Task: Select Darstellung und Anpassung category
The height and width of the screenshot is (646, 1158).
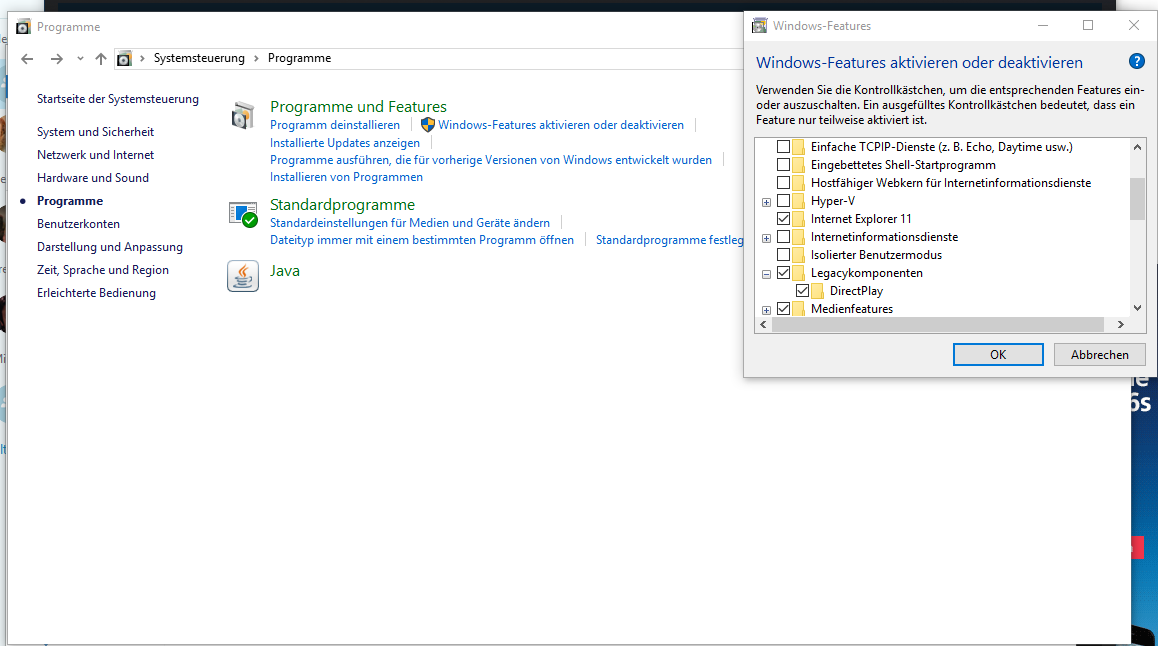Action: coord(110,247)
